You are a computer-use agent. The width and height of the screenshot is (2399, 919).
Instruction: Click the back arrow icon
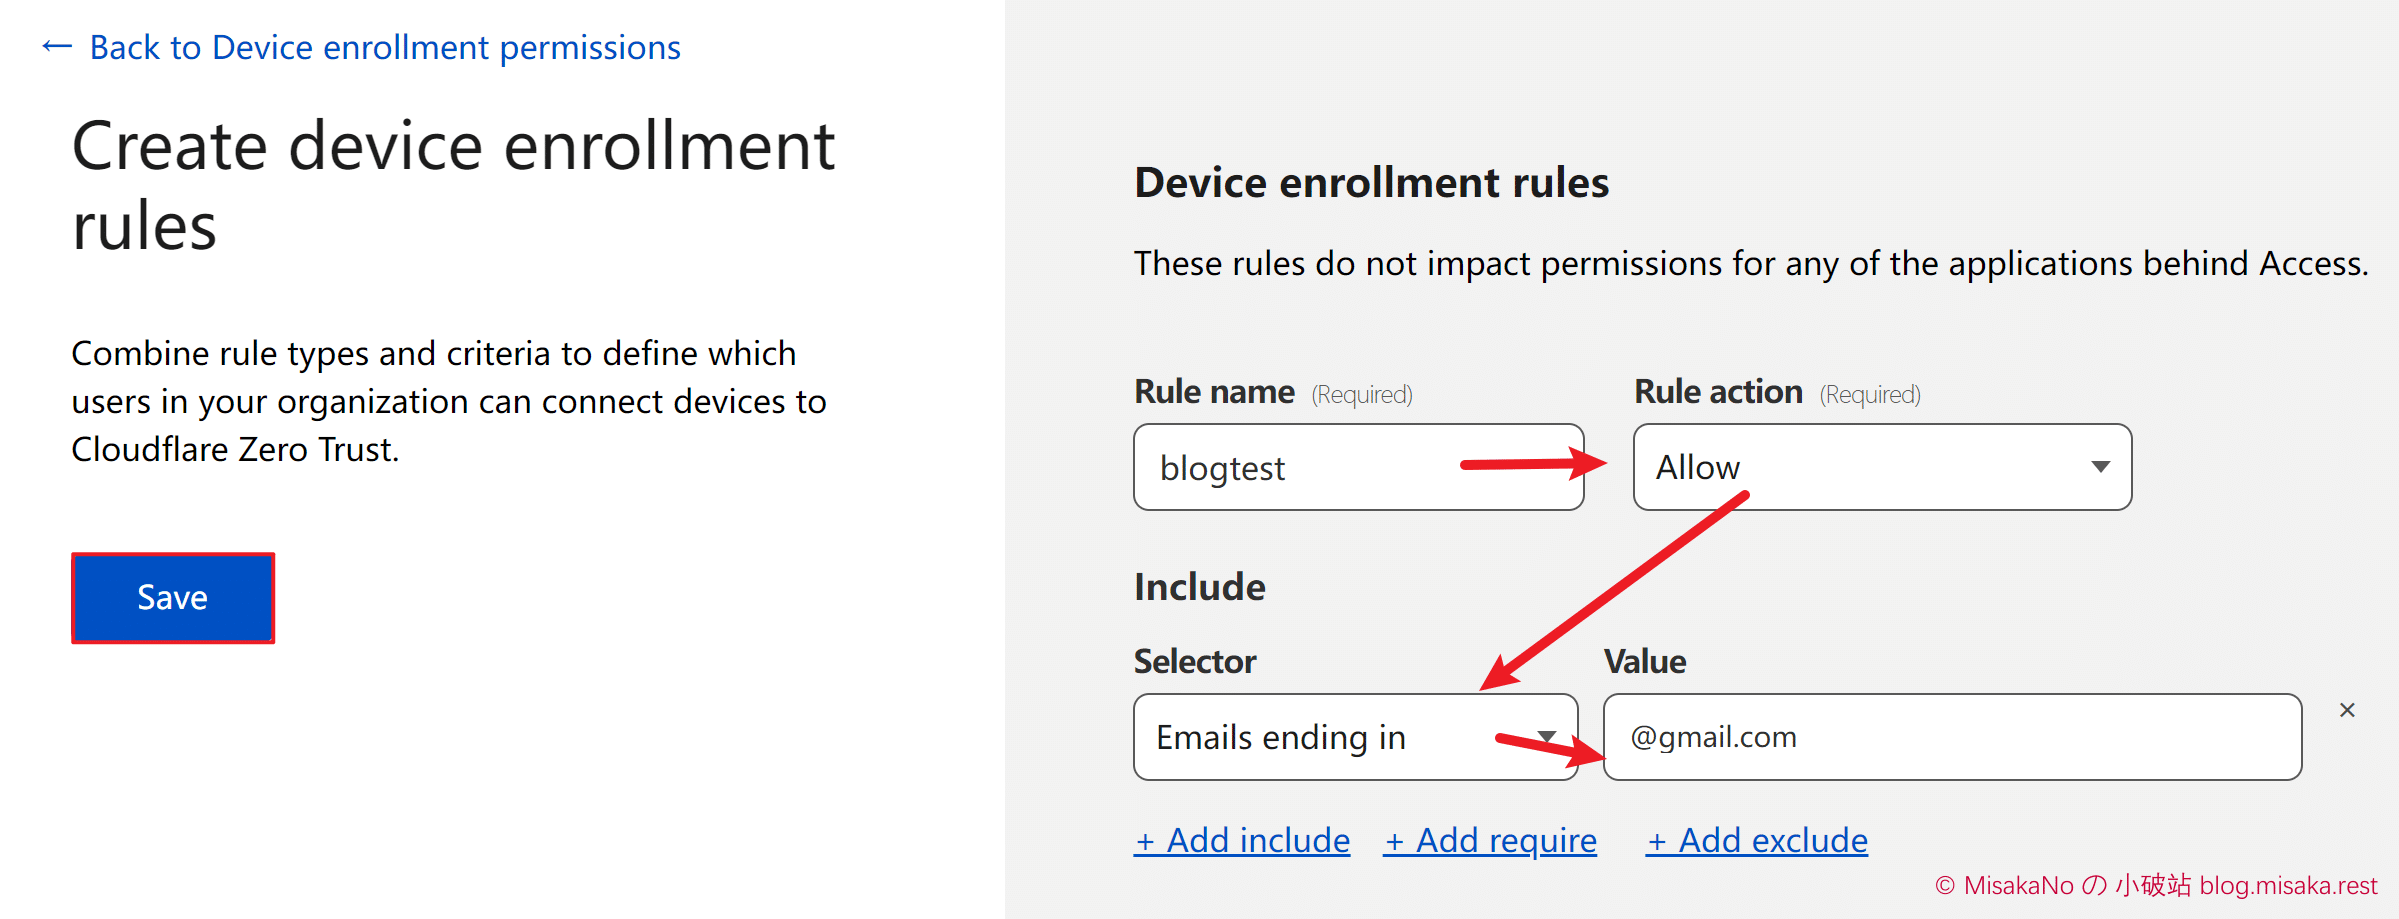tap(57, 47)
